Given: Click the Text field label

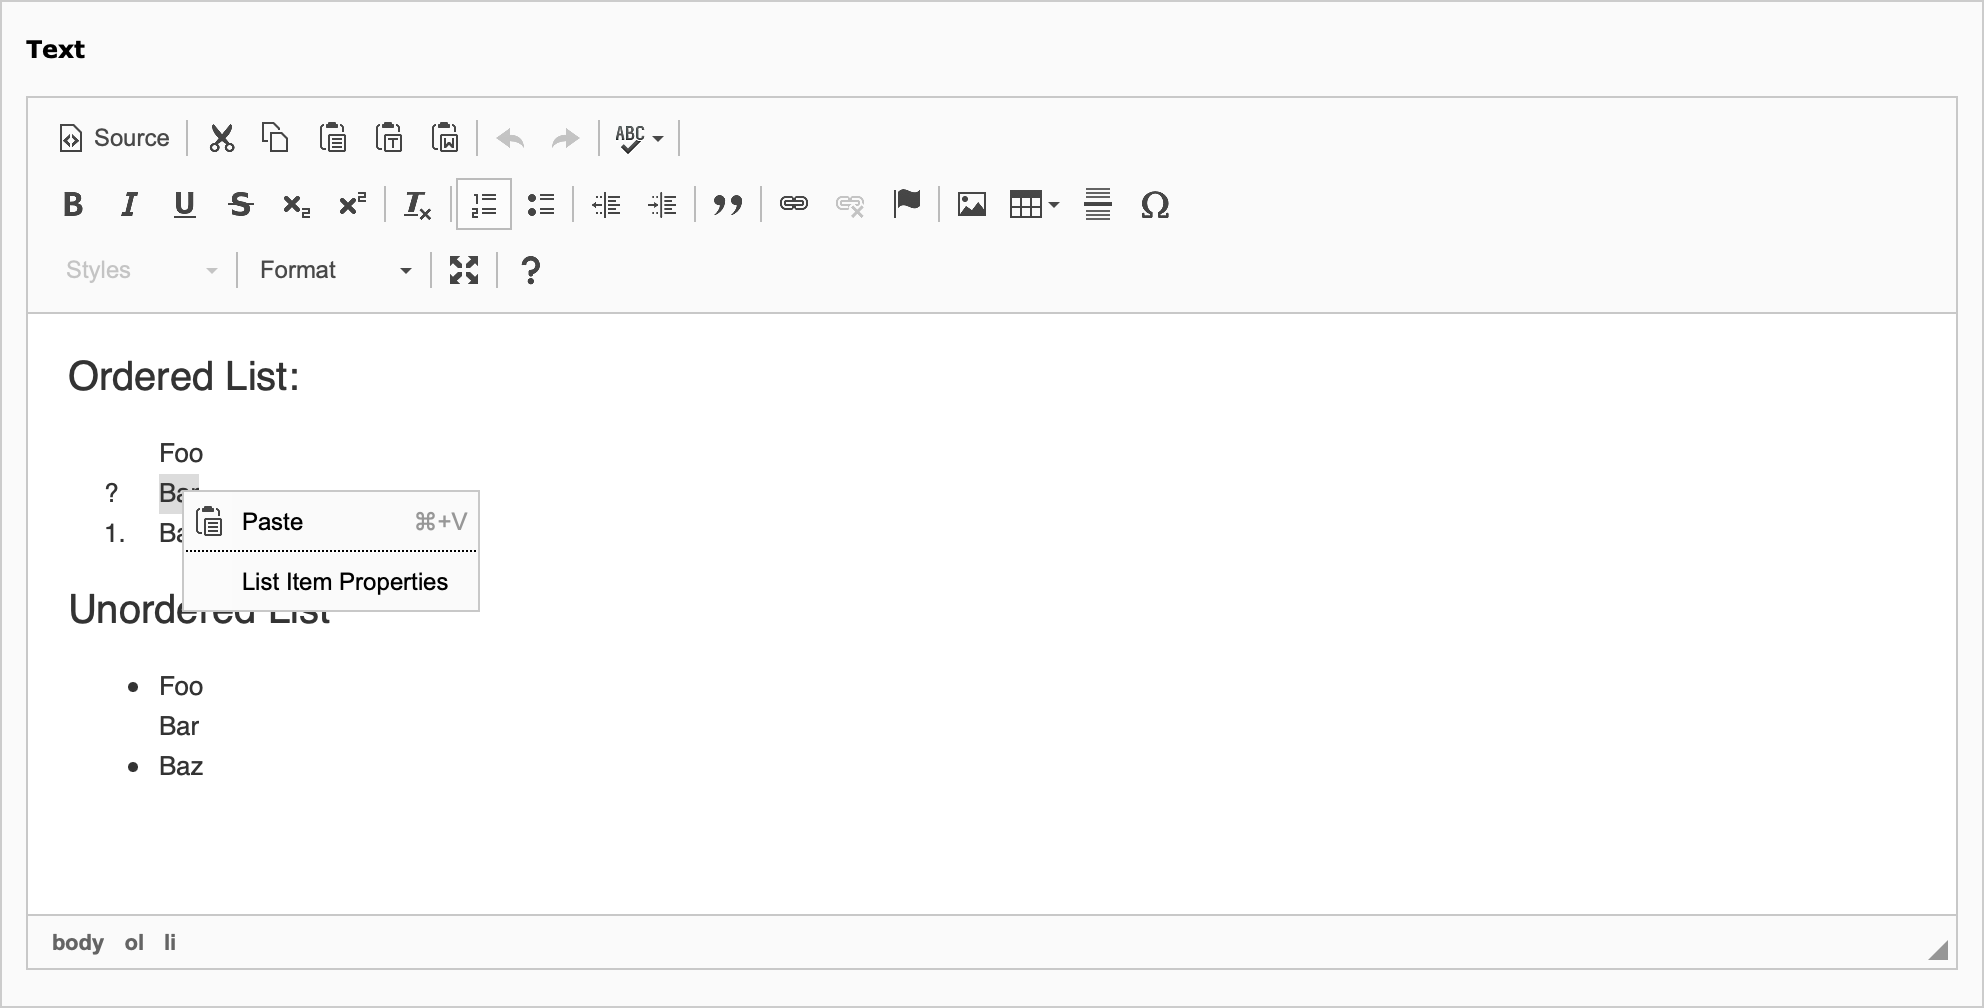Looking at the screenshot, I should coord(56,49).
